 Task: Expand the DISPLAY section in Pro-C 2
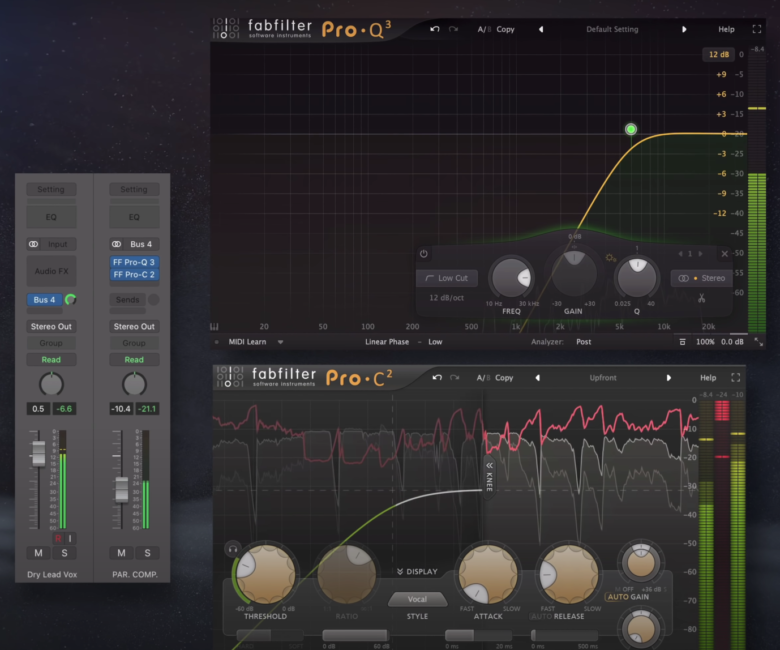coord(417,571)
